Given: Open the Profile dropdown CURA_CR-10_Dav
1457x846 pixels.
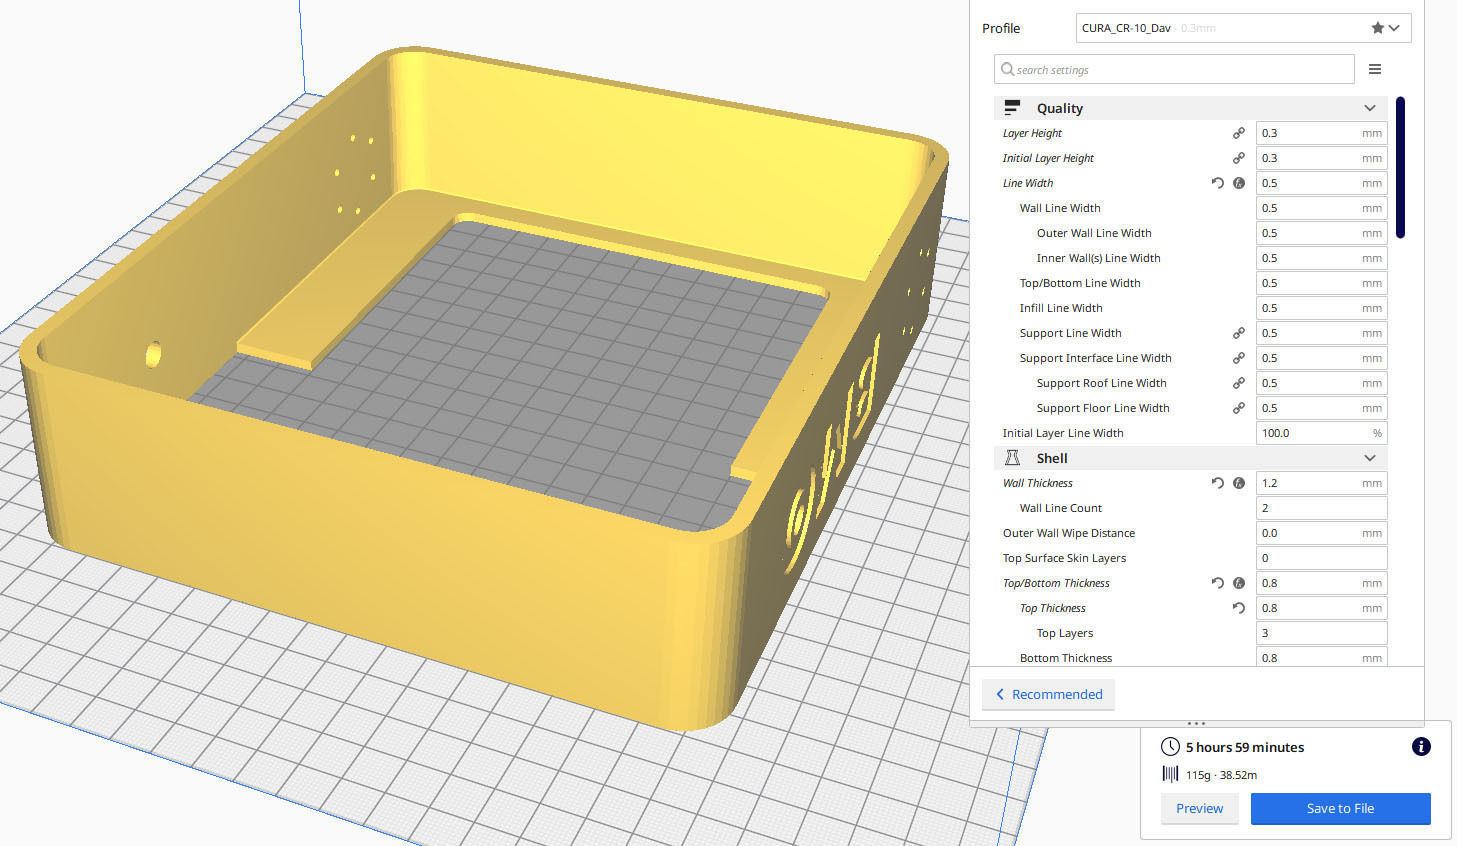Looking at the screenshot, I should click(1244, 28).
